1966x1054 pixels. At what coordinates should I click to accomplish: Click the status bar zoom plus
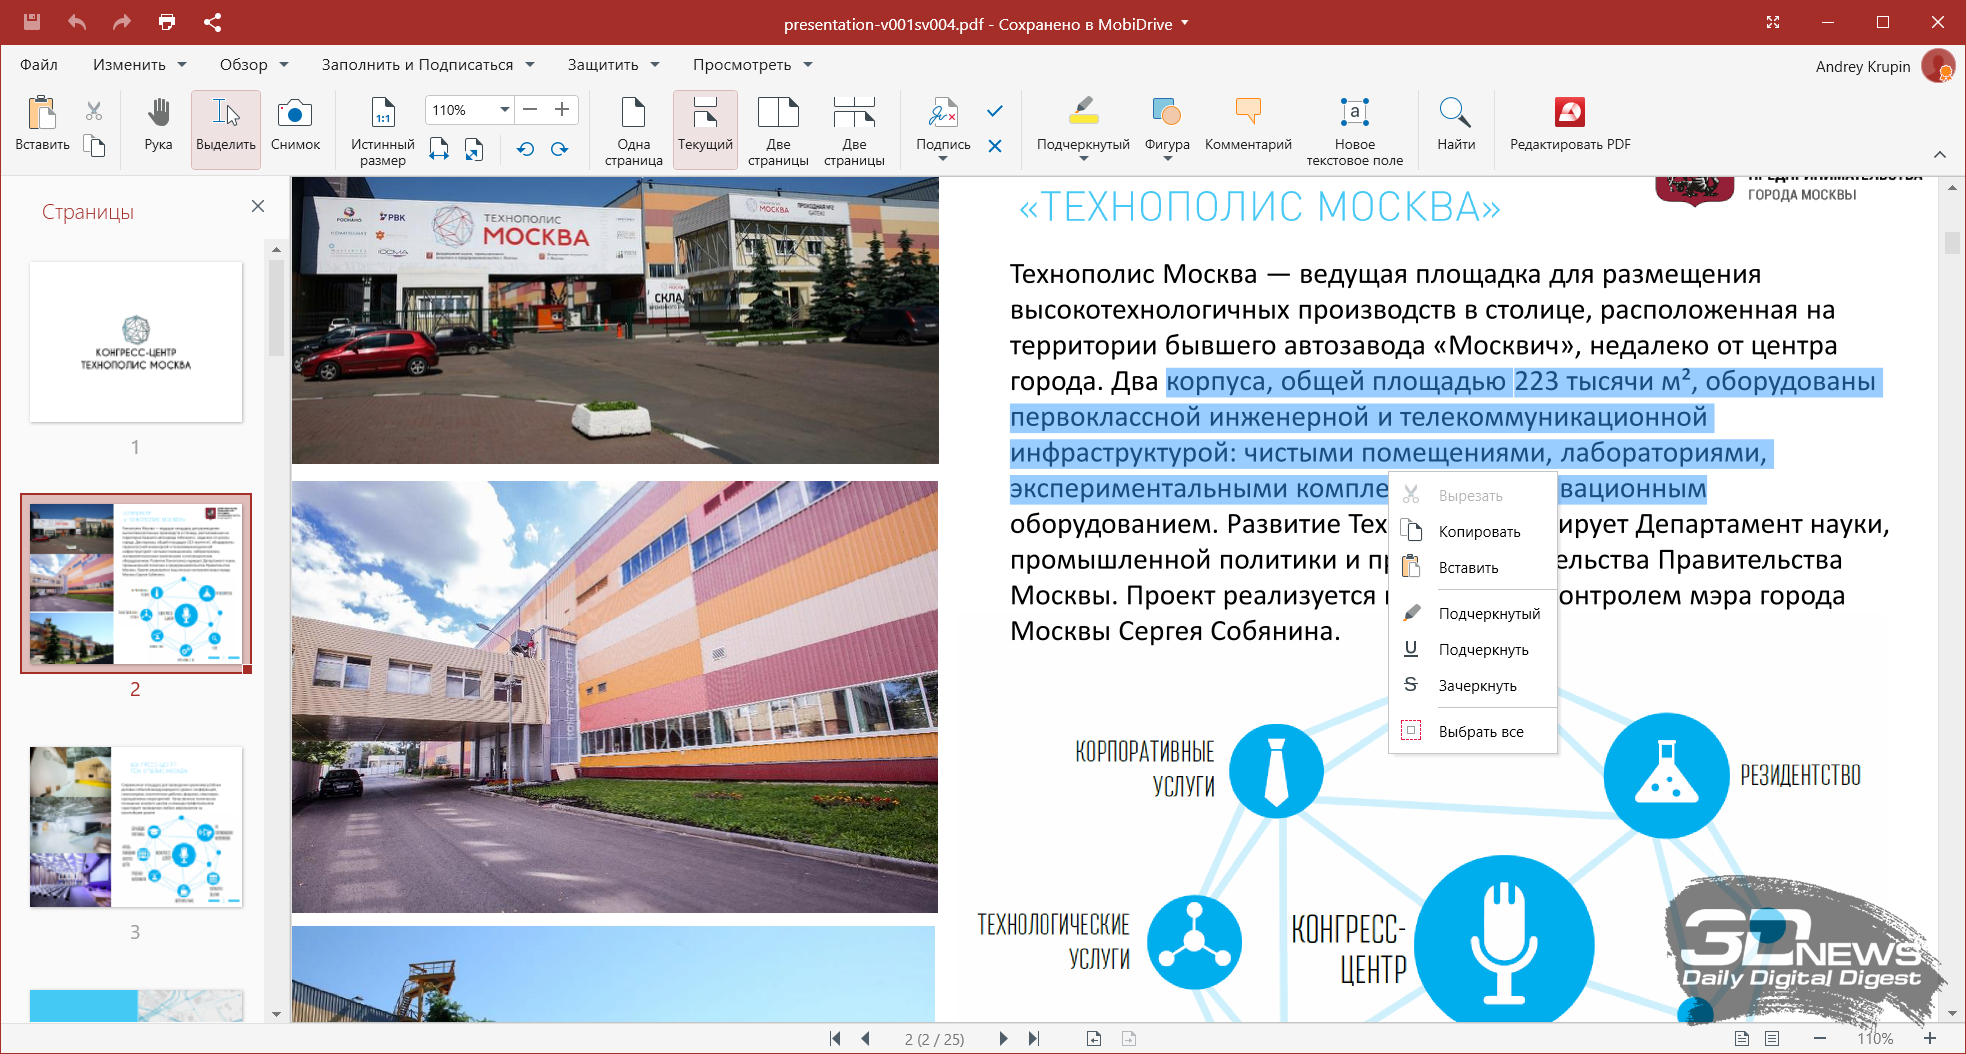[x=1930, y=1039]
